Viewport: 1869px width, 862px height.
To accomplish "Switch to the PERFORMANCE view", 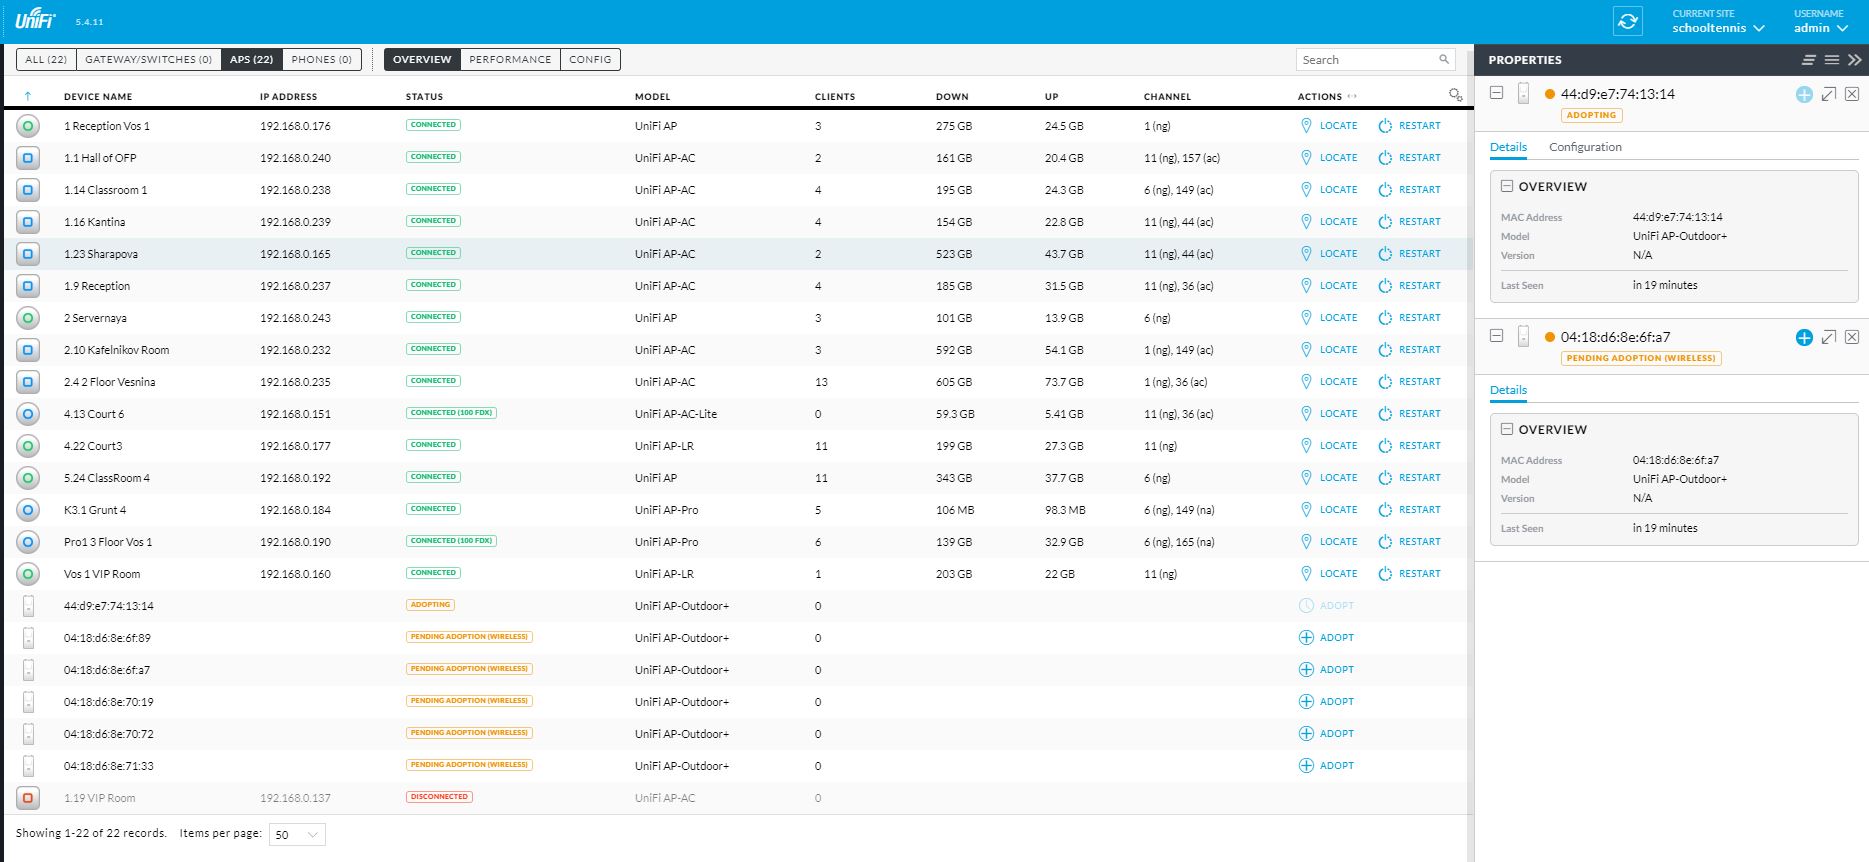I will pyautogui.click(x=510, y=59).
